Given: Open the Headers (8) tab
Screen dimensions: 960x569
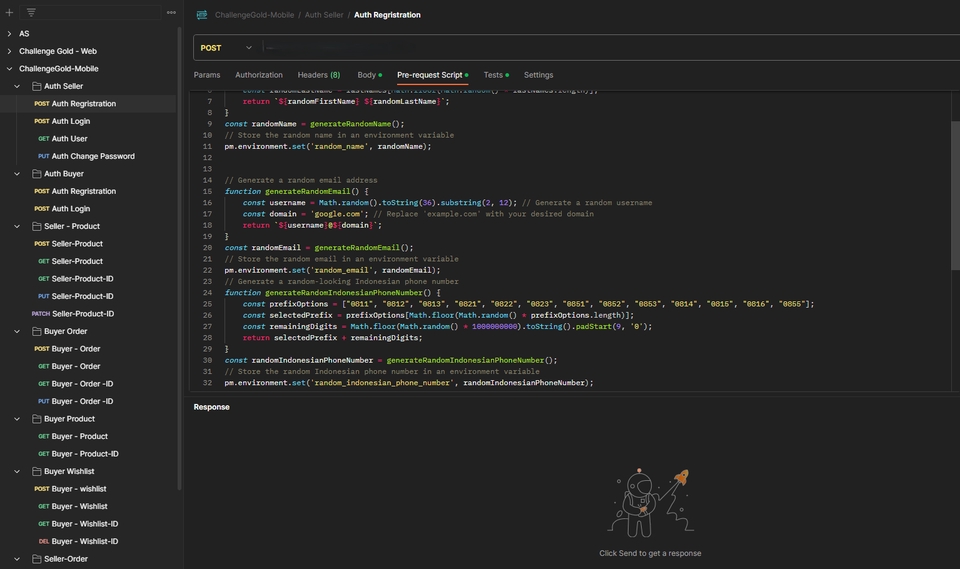Looking at the screenshot, I should click(319, 75).
